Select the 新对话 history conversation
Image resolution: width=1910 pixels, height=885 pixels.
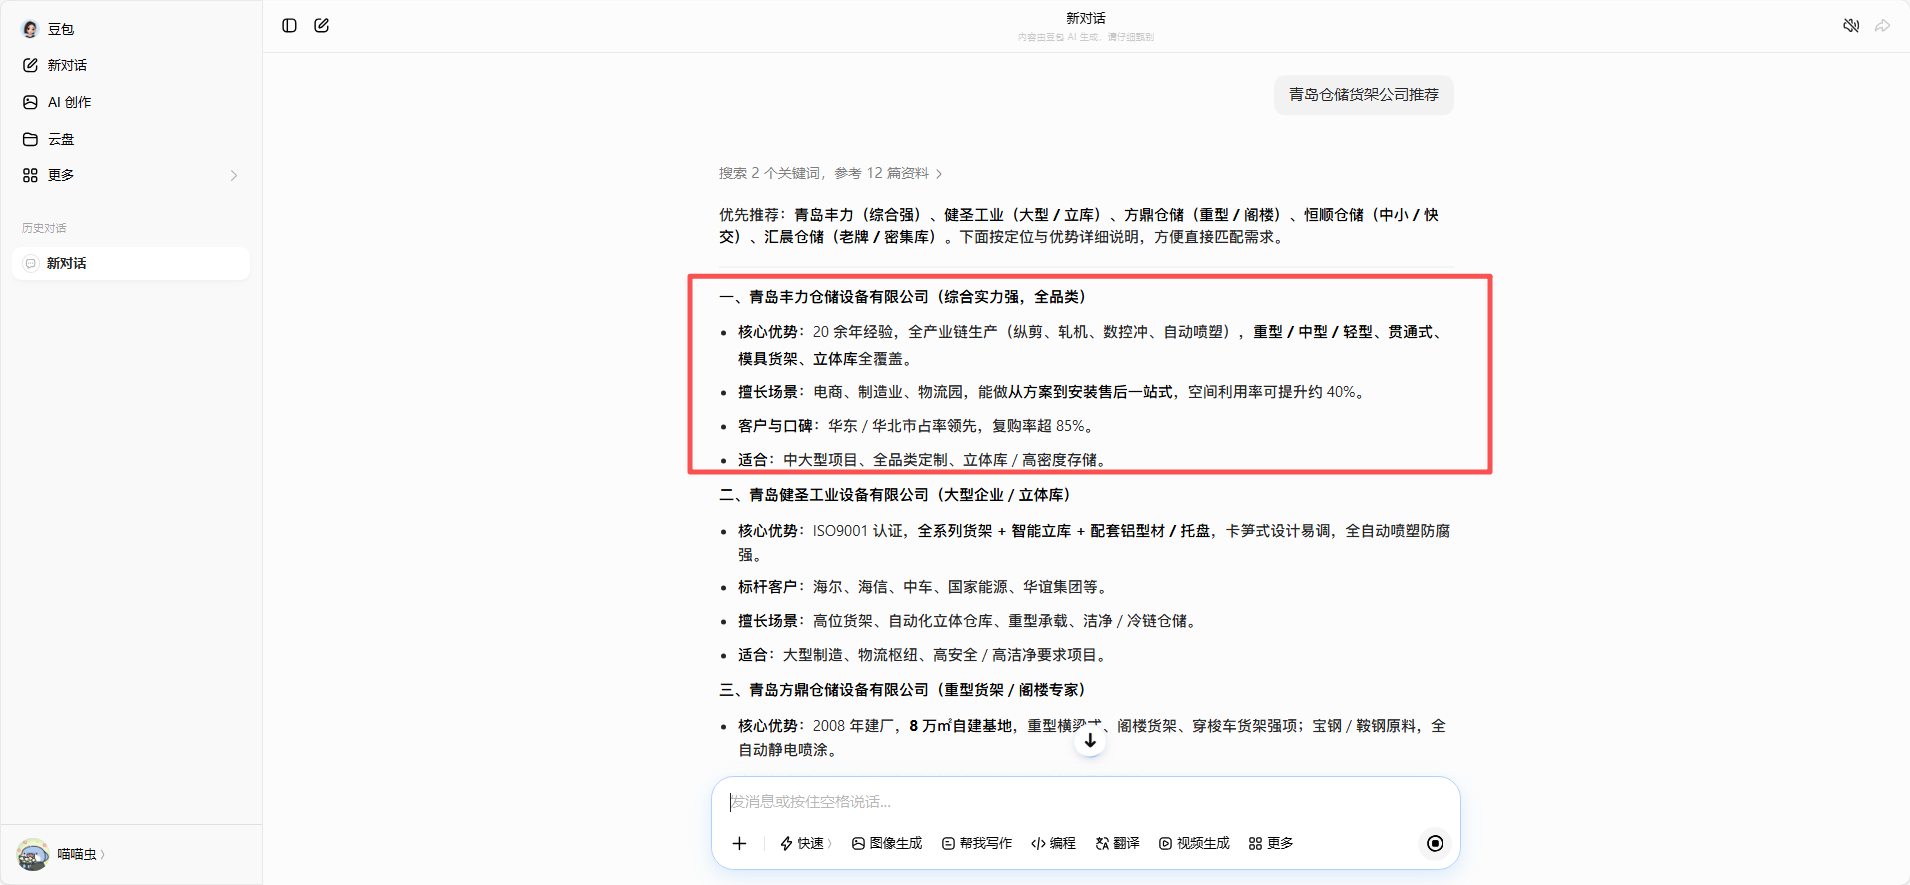coord(131,263)
